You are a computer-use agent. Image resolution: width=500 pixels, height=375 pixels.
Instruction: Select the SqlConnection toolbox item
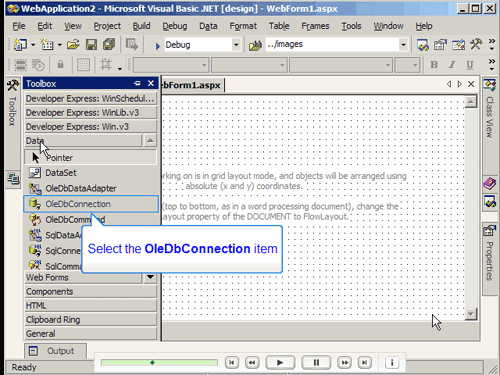point(53,251)
